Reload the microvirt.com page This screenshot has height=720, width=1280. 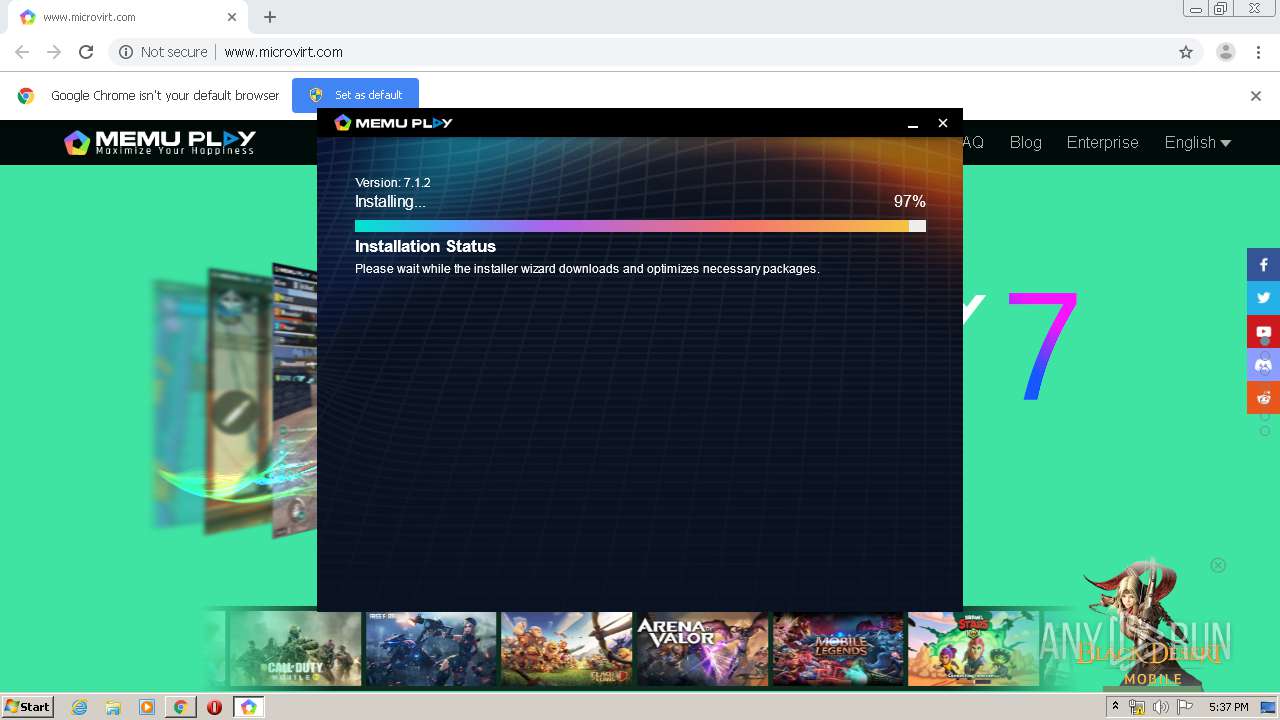click(x=86, y=52)
